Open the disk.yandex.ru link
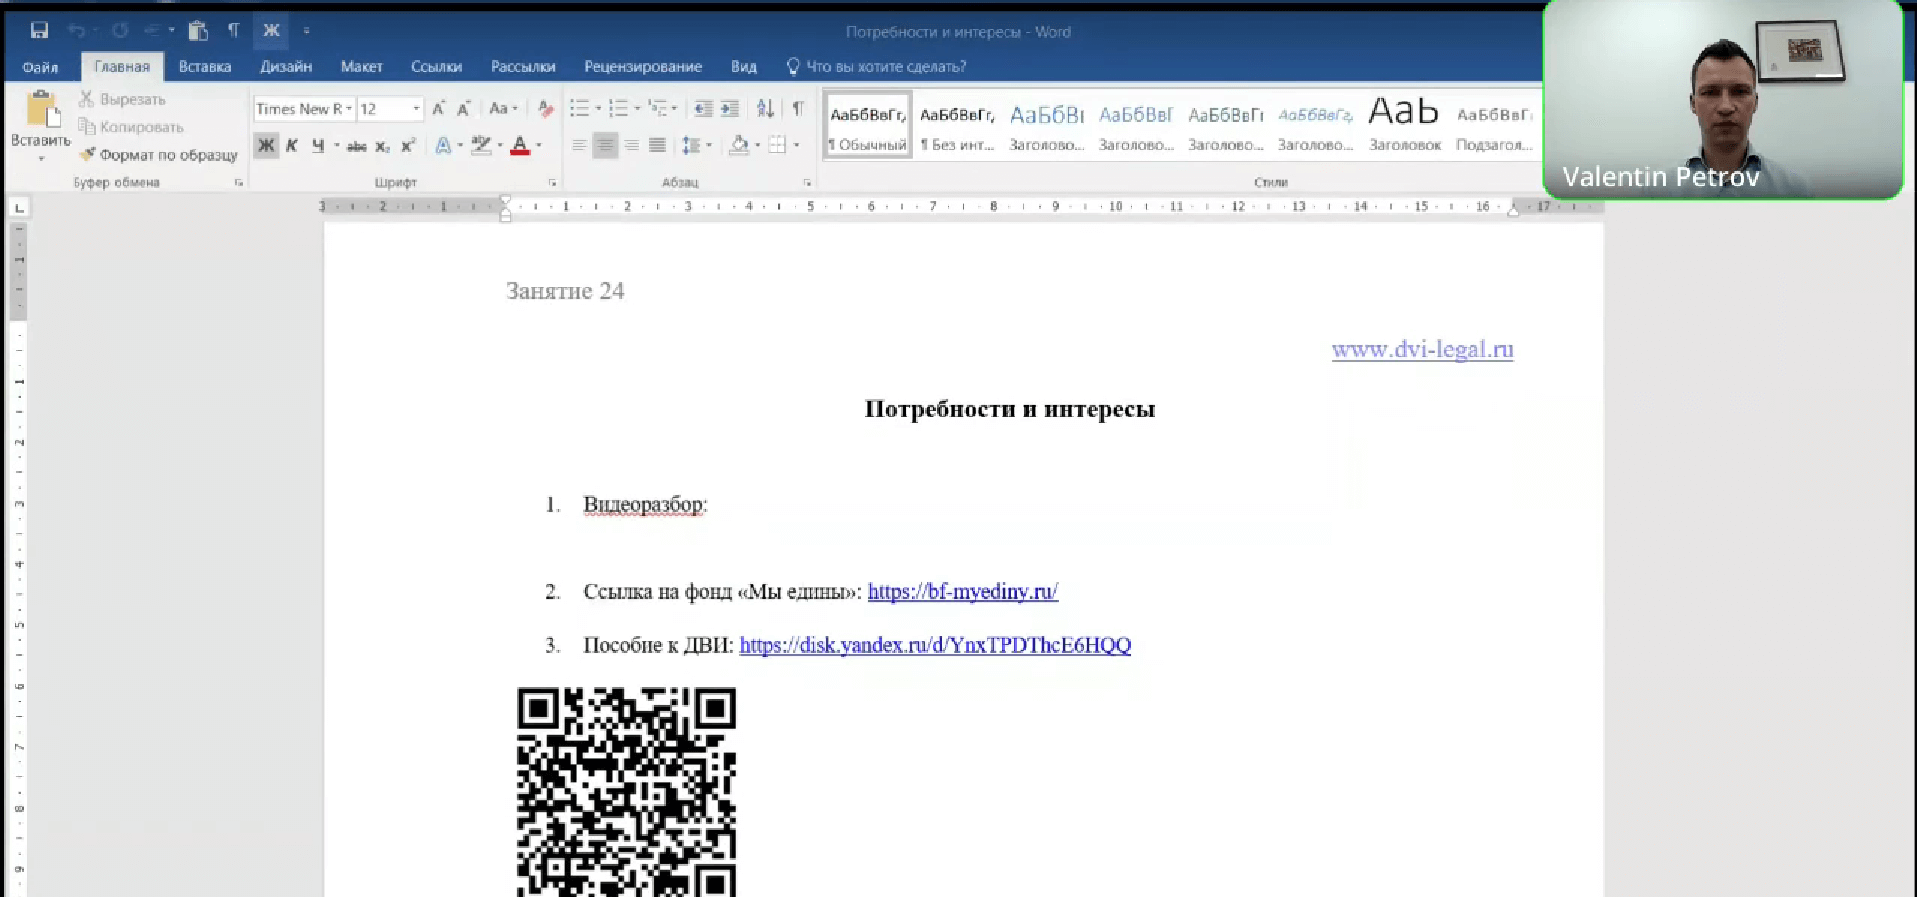1917x897 pixels. tap(935, 645)
